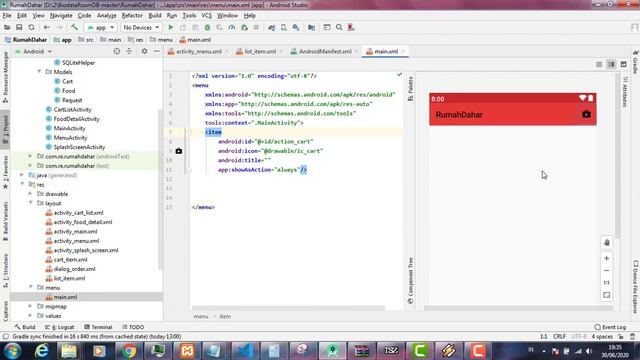
Task: Open cart_item.xml layout file
Action: (x=70, y=260)
